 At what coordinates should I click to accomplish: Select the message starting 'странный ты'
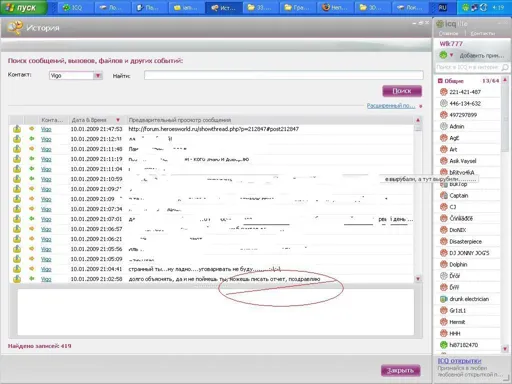pyautogui.click(x=204, y=269)
